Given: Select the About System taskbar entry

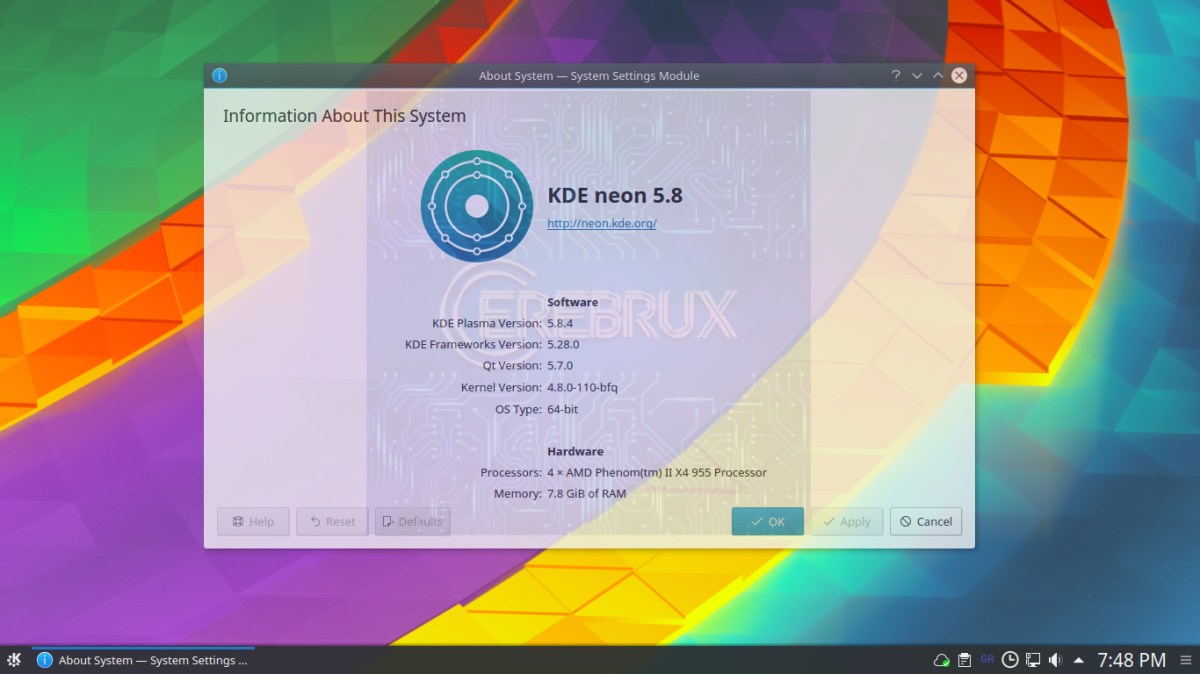Looking at the screenshot, I should pyautogui.click(x=140, y=660).
